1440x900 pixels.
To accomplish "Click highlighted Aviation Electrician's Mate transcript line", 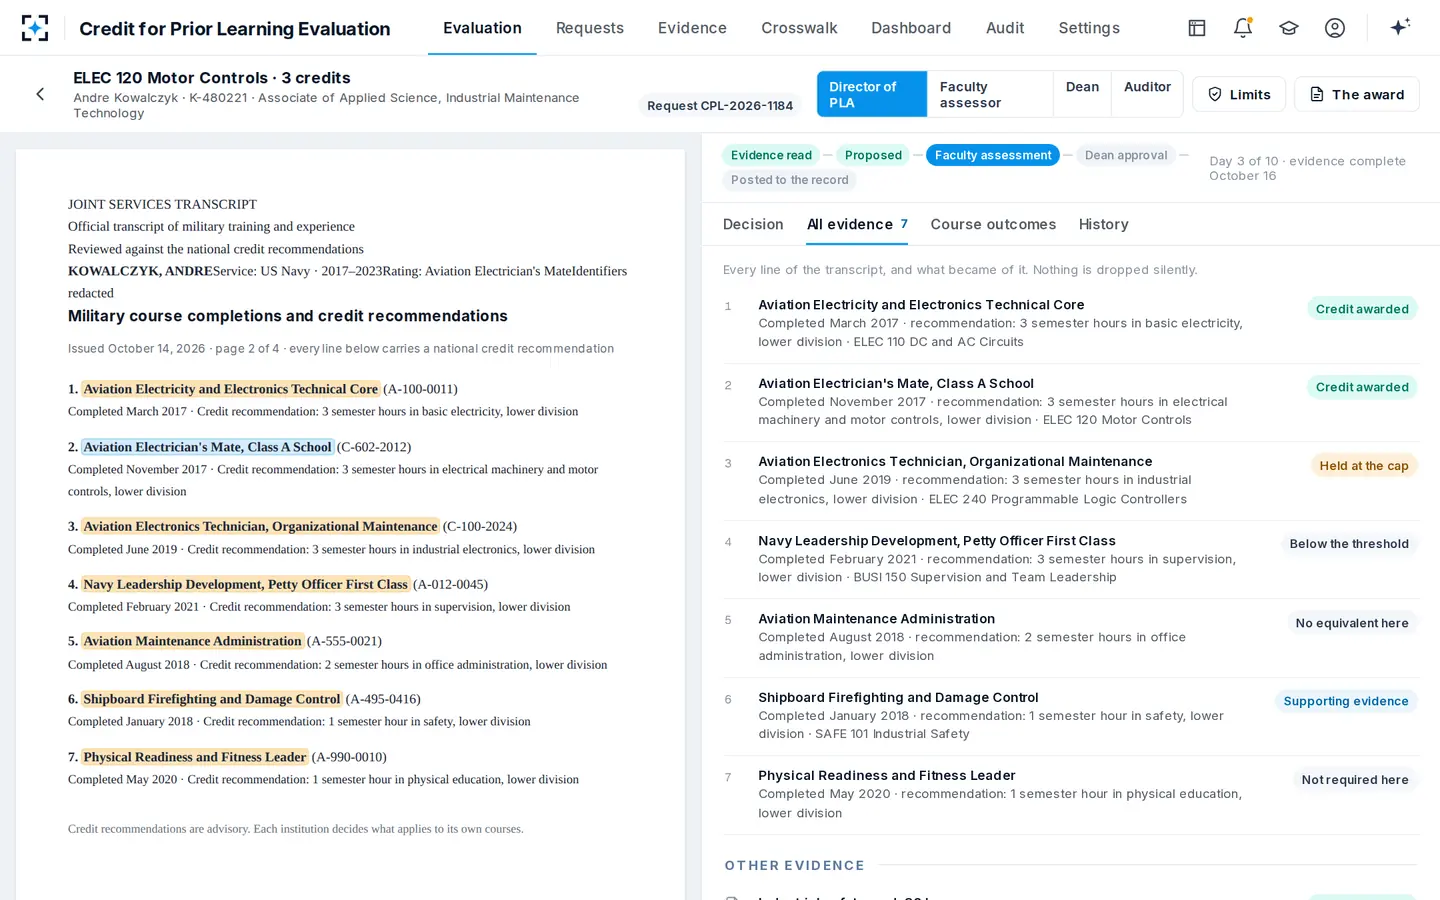I will (207, 447).
